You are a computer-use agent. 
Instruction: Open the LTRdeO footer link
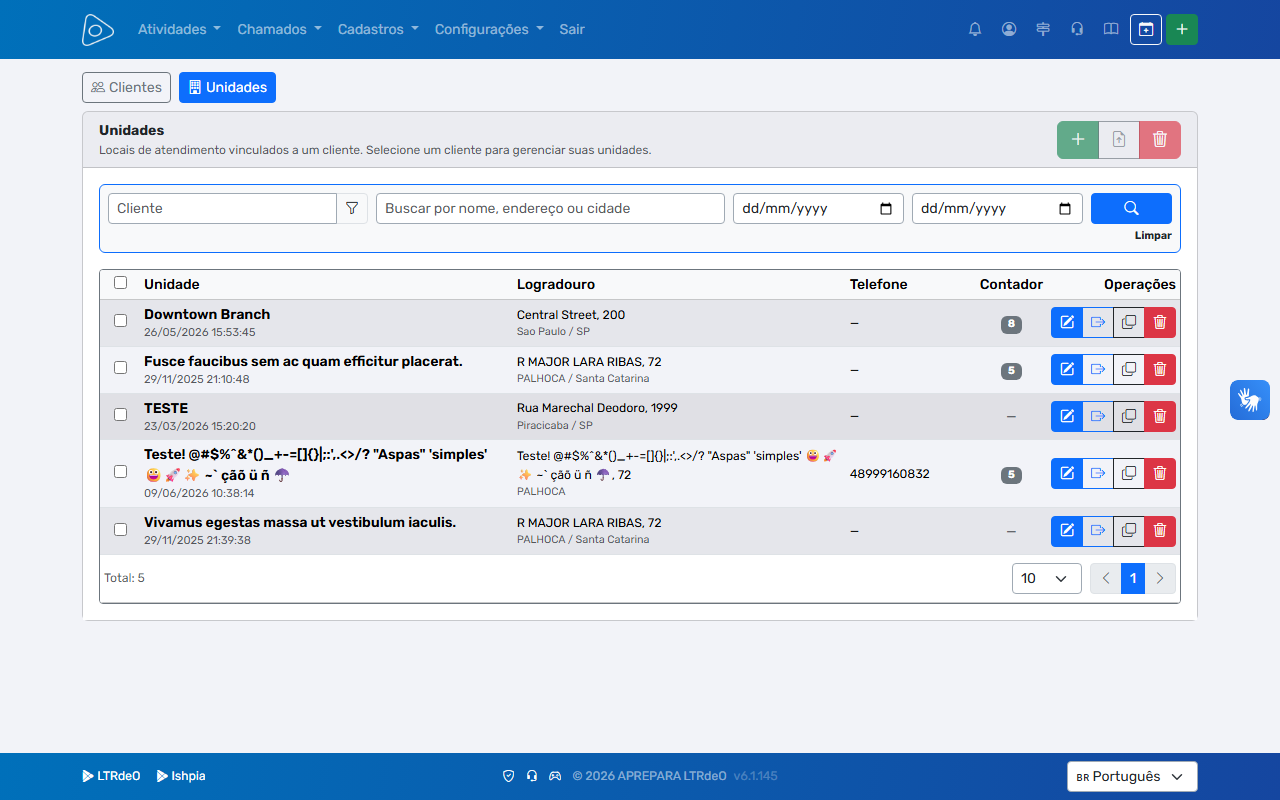111,776
